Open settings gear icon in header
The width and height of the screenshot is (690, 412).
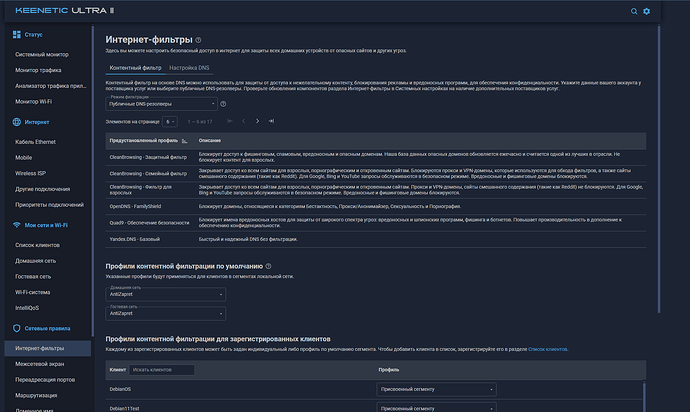click(646, 11)
